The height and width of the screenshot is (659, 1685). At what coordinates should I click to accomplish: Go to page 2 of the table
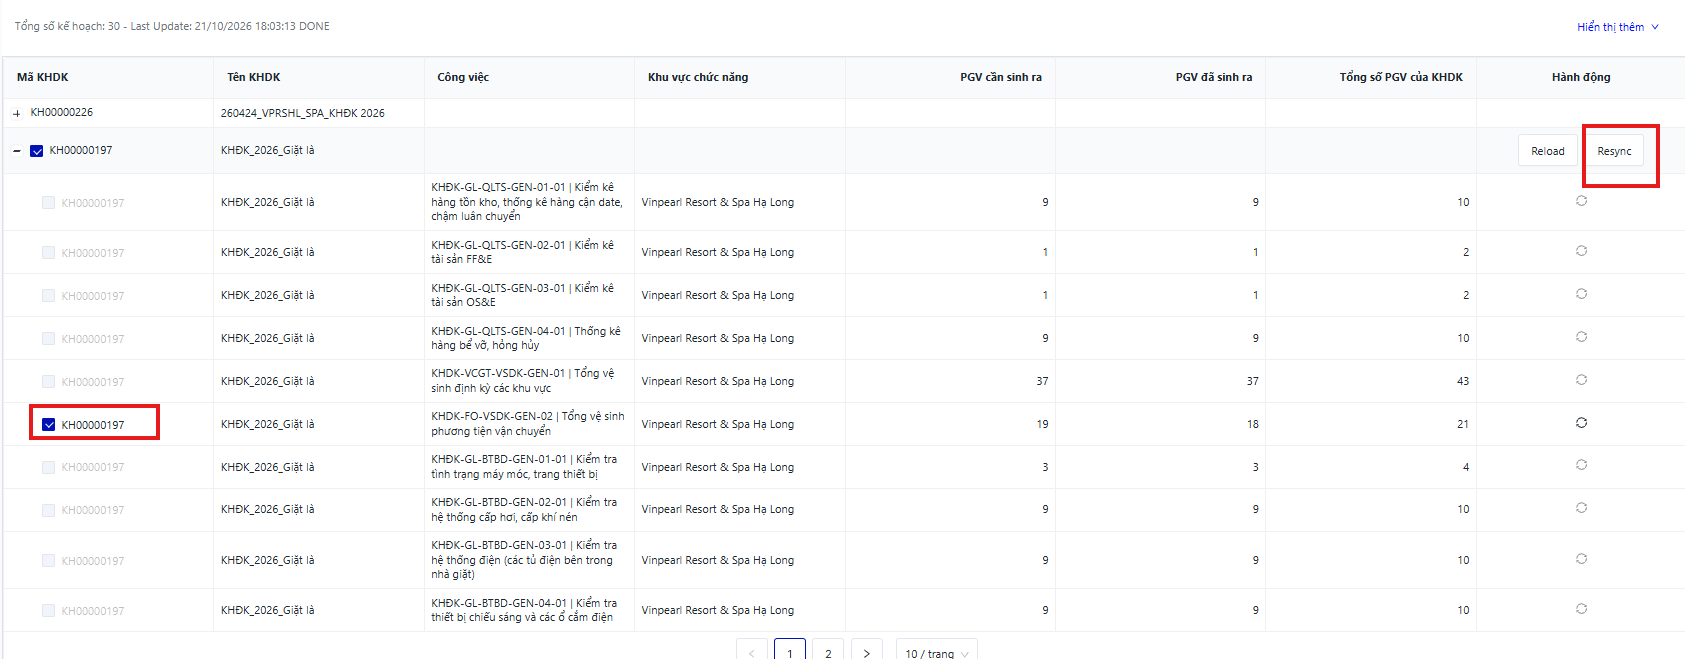pos(828,651)
